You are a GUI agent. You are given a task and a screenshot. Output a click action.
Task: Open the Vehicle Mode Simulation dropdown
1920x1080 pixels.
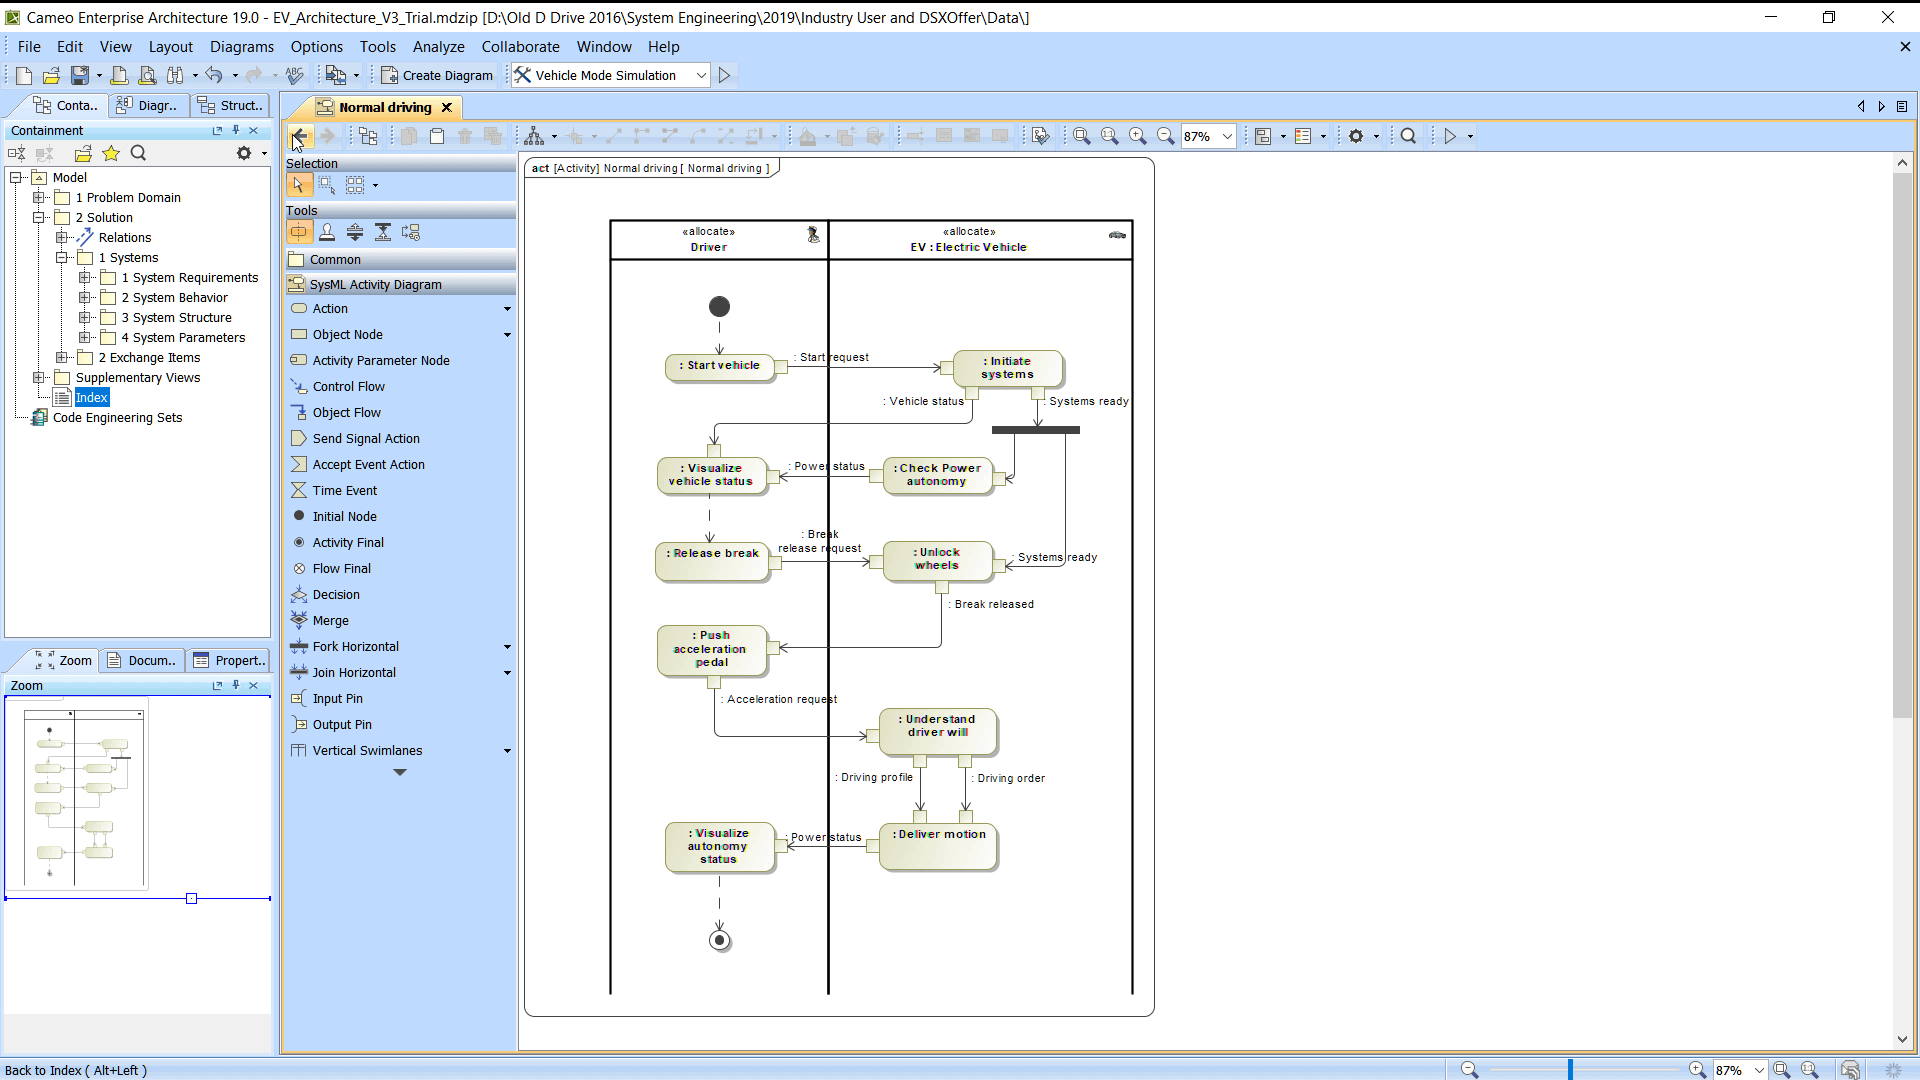click(701, 75)
